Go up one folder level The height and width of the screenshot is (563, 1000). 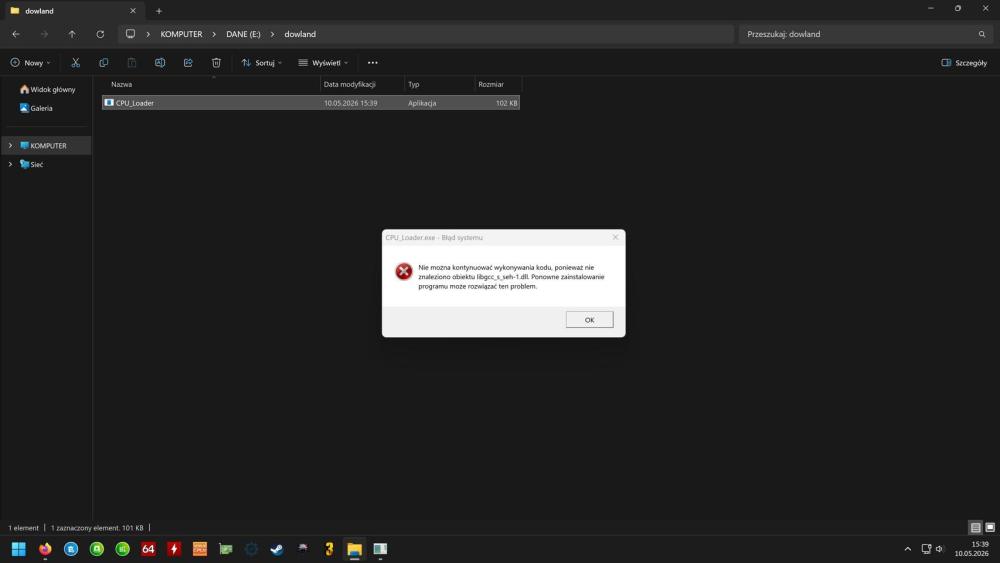tap(72, 34)
